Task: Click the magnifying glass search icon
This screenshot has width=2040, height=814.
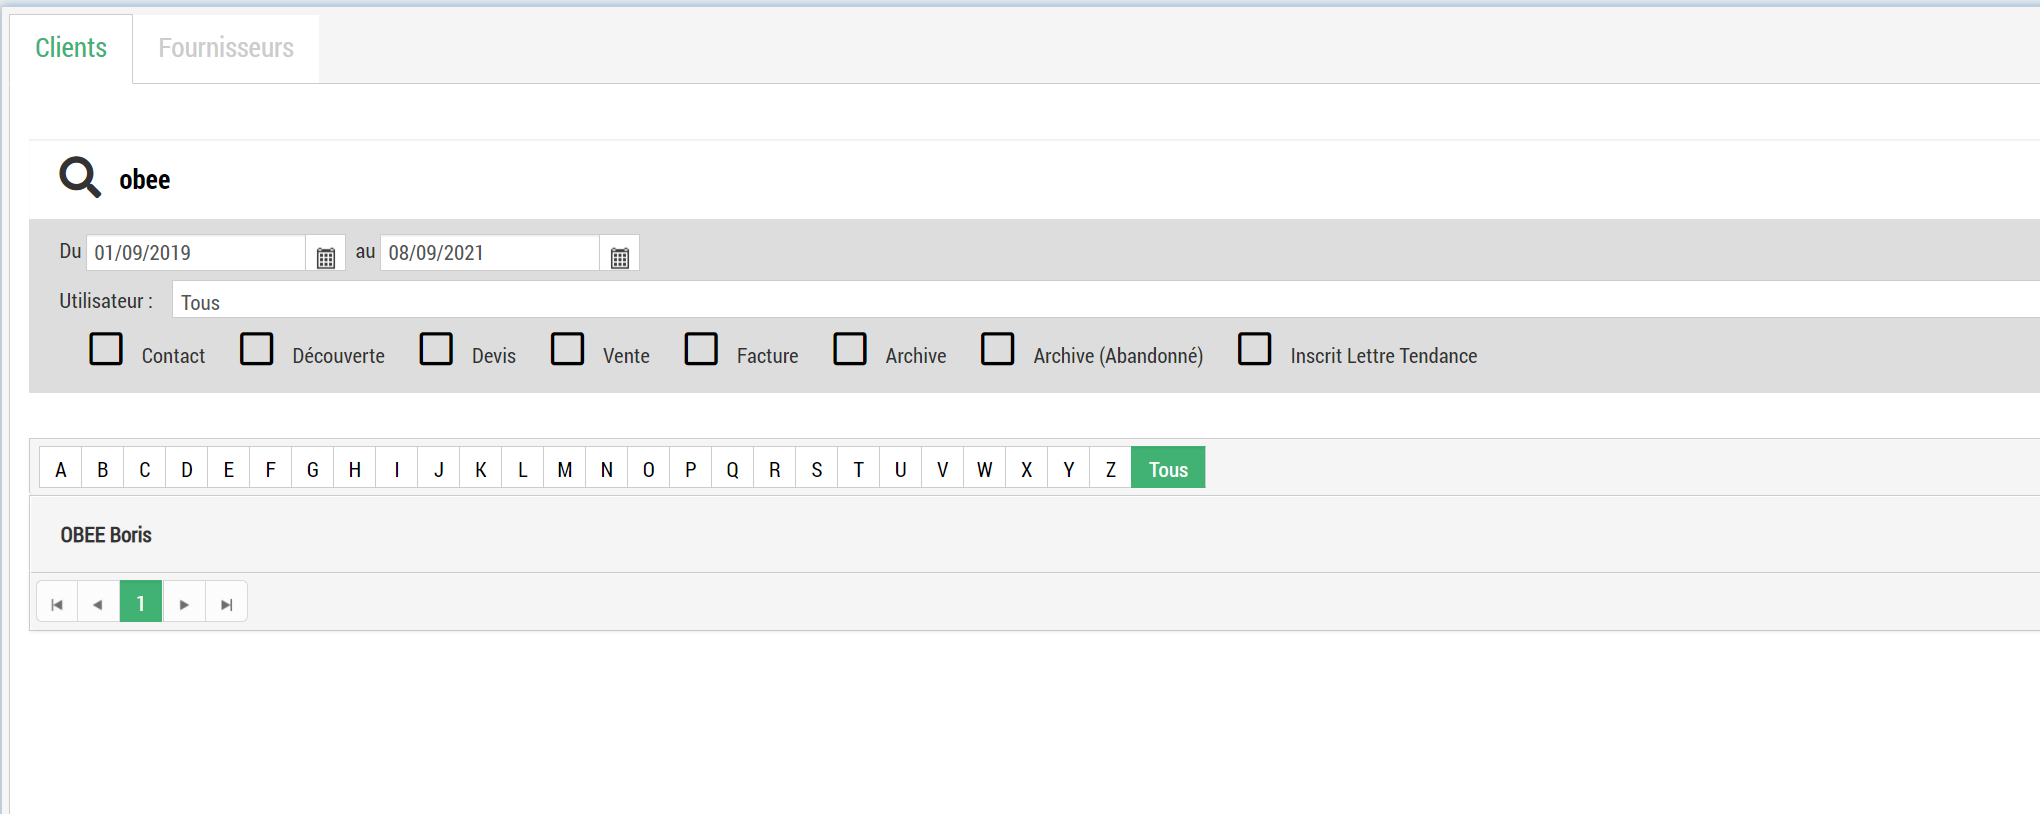Action: [x=79, y=178]
